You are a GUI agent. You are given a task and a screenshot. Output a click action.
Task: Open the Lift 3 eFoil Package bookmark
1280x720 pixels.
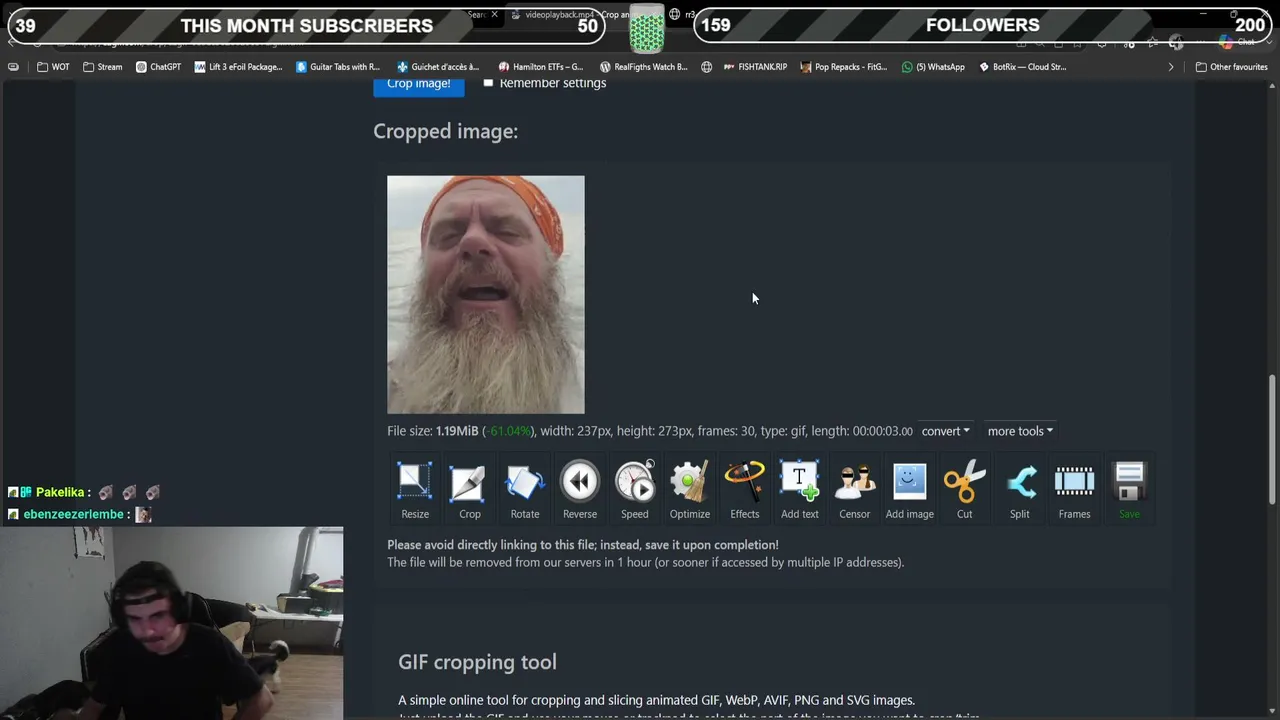tap(239, 67)
